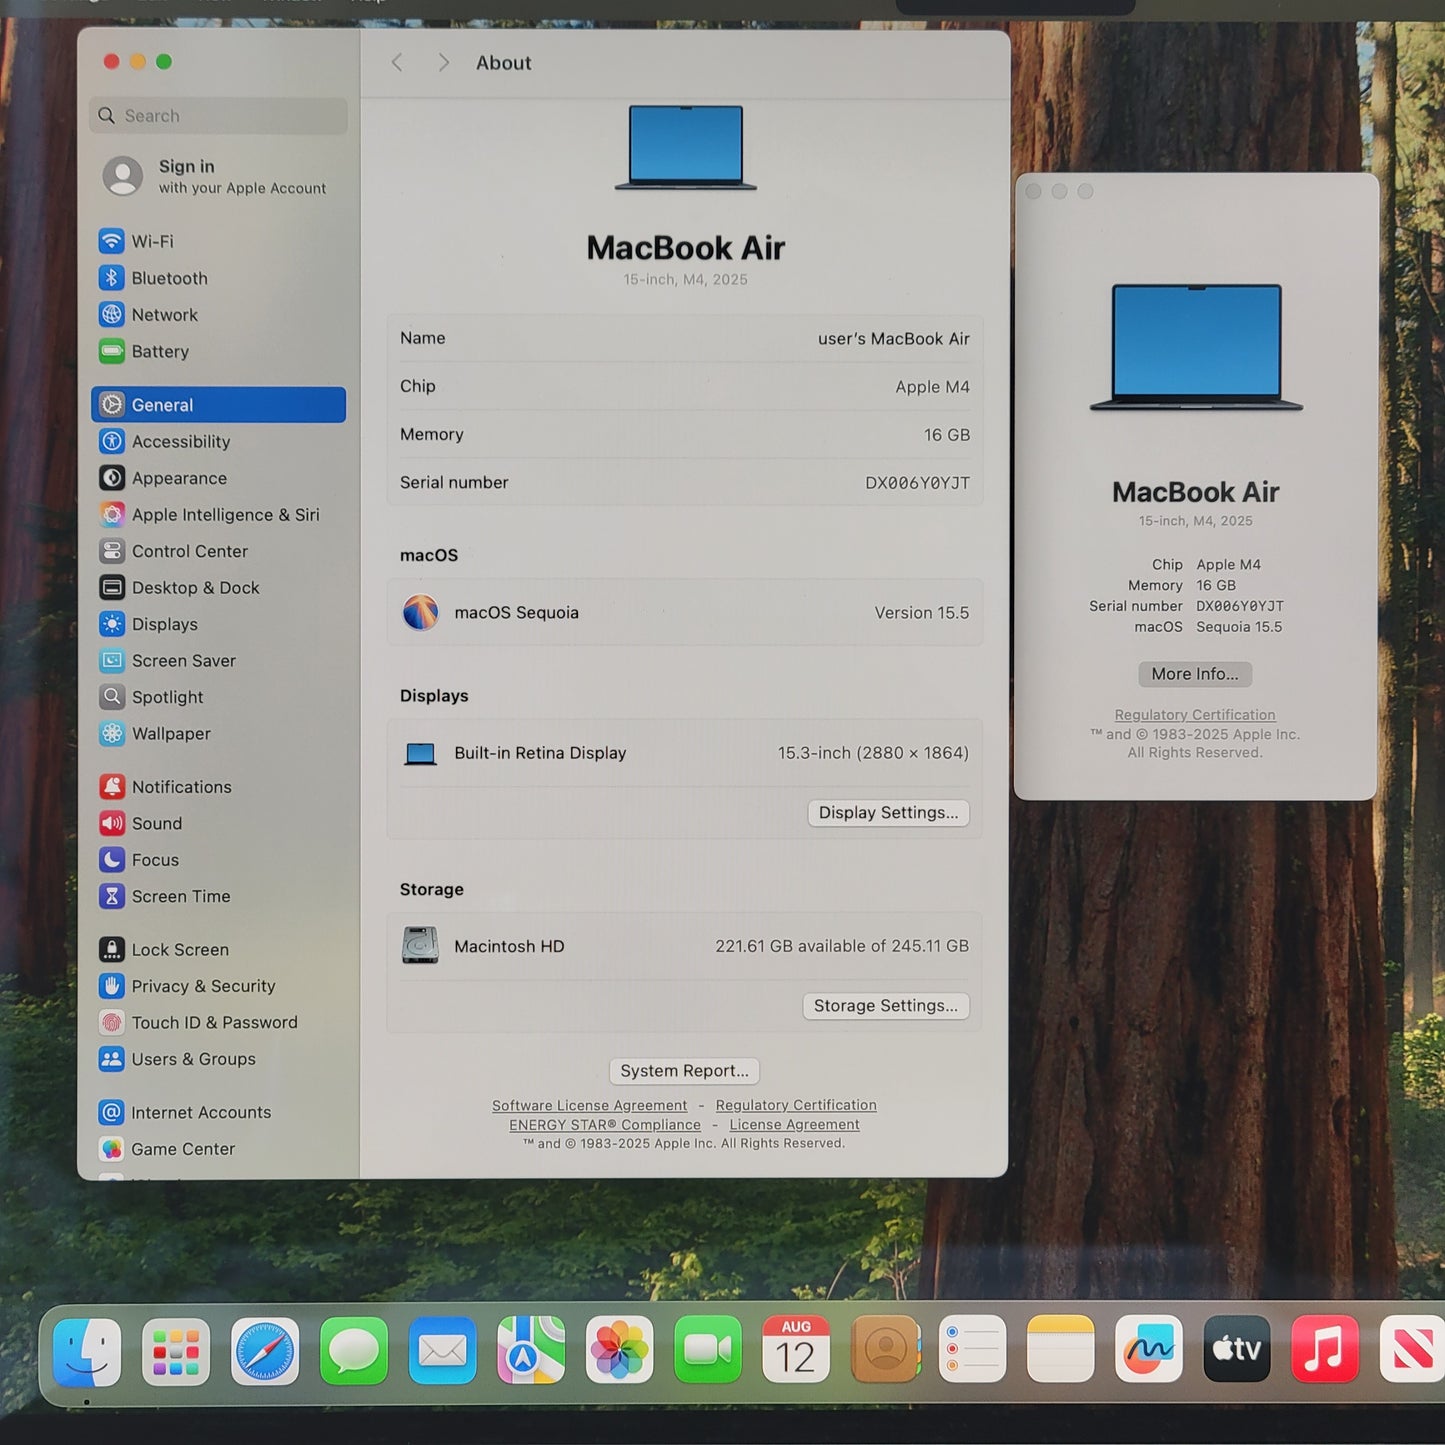The image size is (1445, 1445).
Task: Click the computer name user's MacBook Air
Action: [x=894, y=339]
